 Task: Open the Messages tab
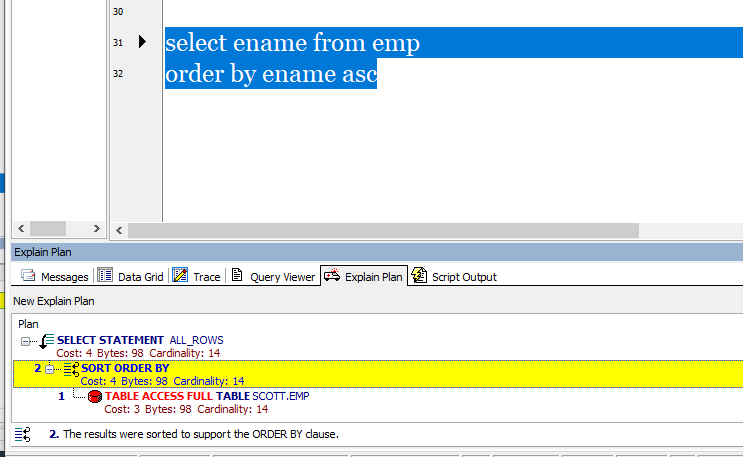(x=54, y=276)
